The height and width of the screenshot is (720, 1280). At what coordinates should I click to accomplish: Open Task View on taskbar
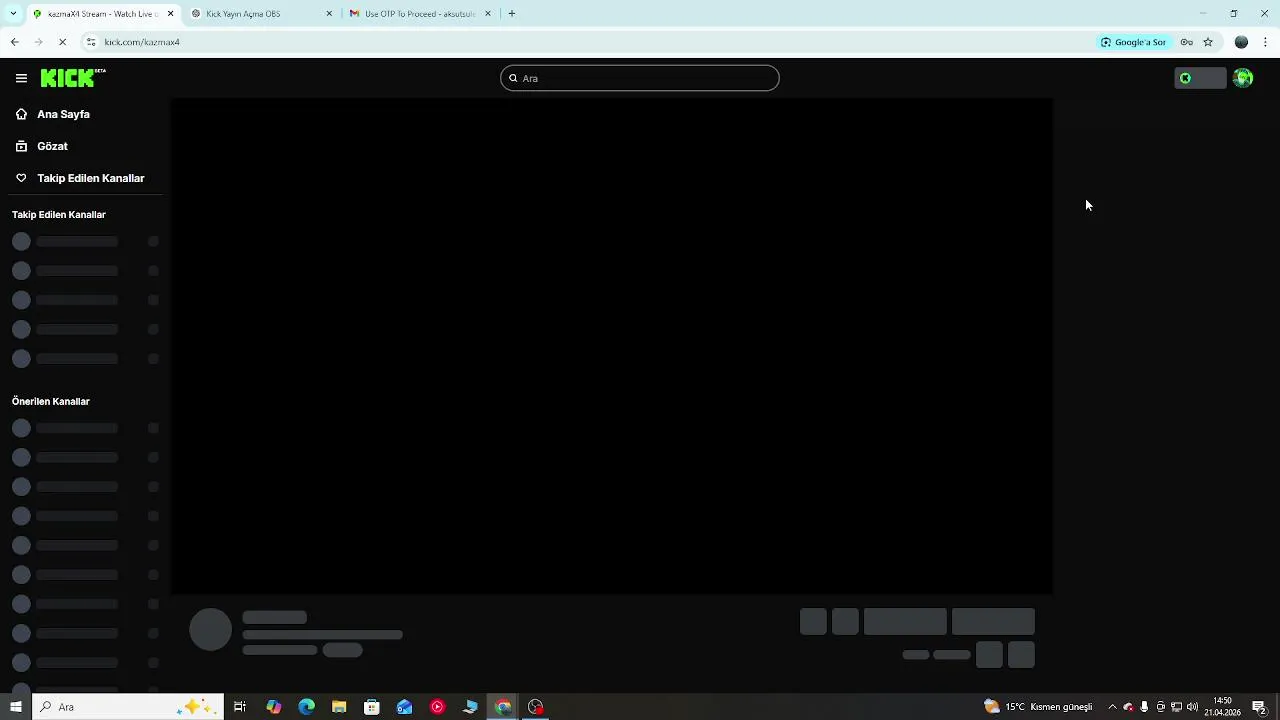coord(240,707)
